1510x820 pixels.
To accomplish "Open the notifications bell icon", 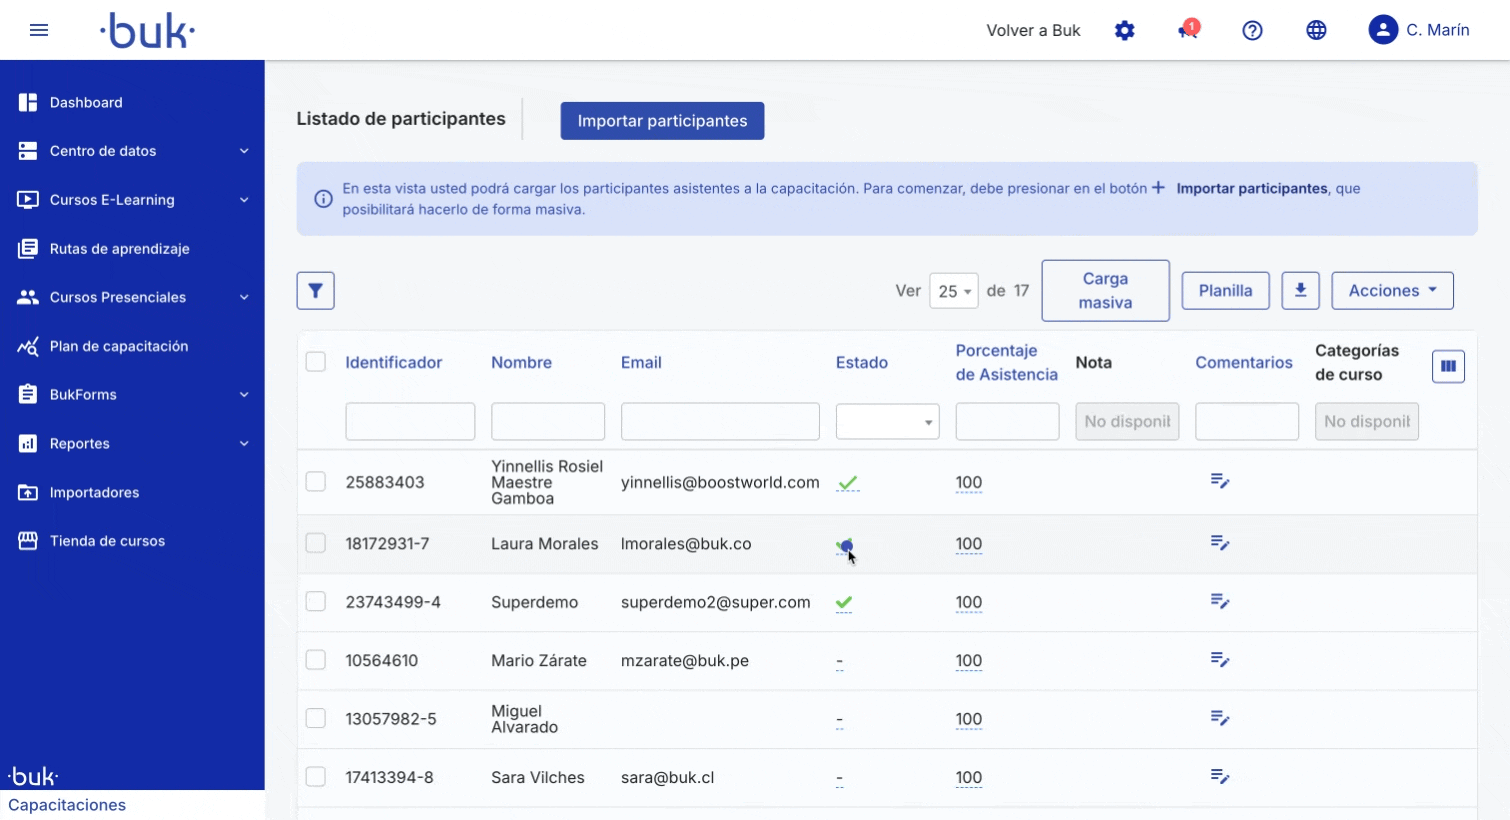I will click(1185, 30).
